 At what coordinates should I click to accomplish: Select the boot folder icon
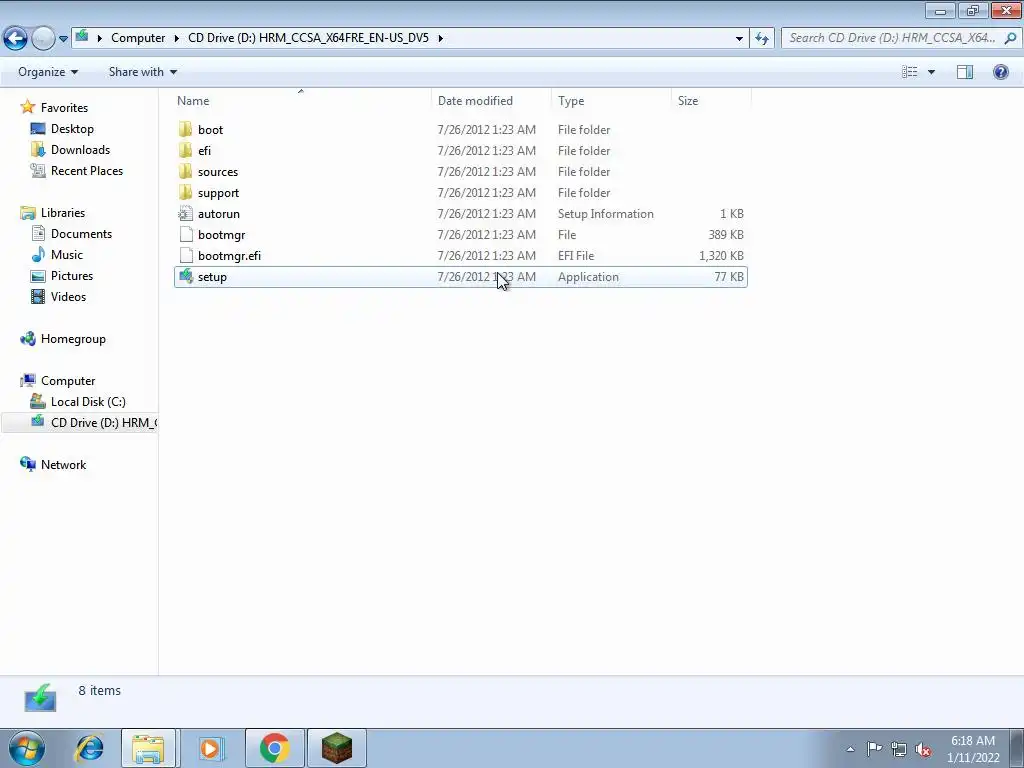(185, 129)
